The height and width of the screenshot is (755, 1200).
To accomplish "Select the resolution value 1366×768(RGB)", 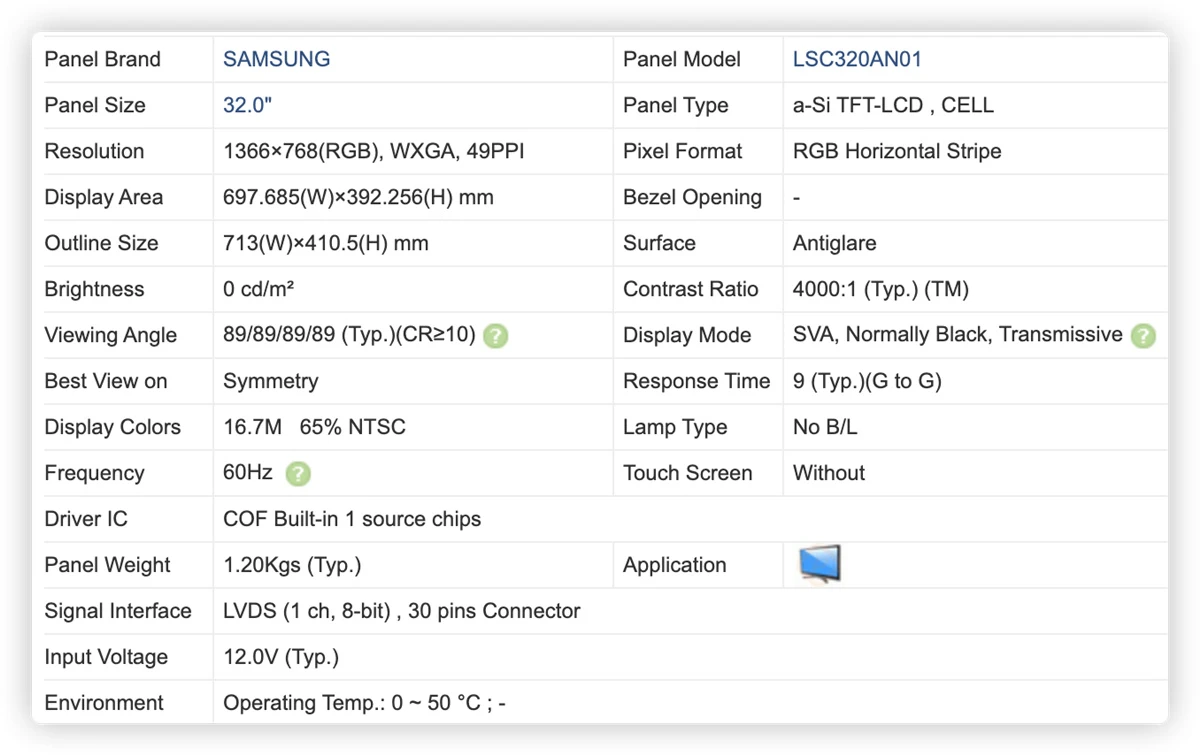I will 303,151.
